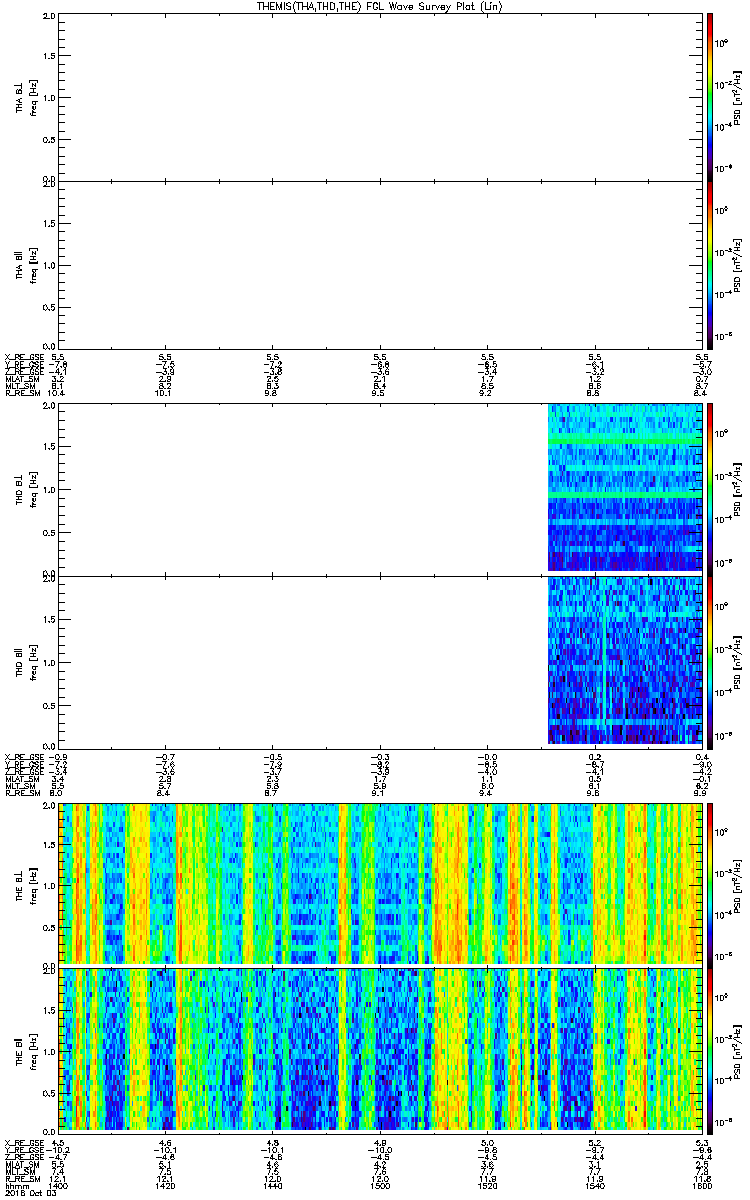Screen dimensions: 750x1200
Task: Click the 1520 time label on the bottom axis
Action: pos(486,1184)
